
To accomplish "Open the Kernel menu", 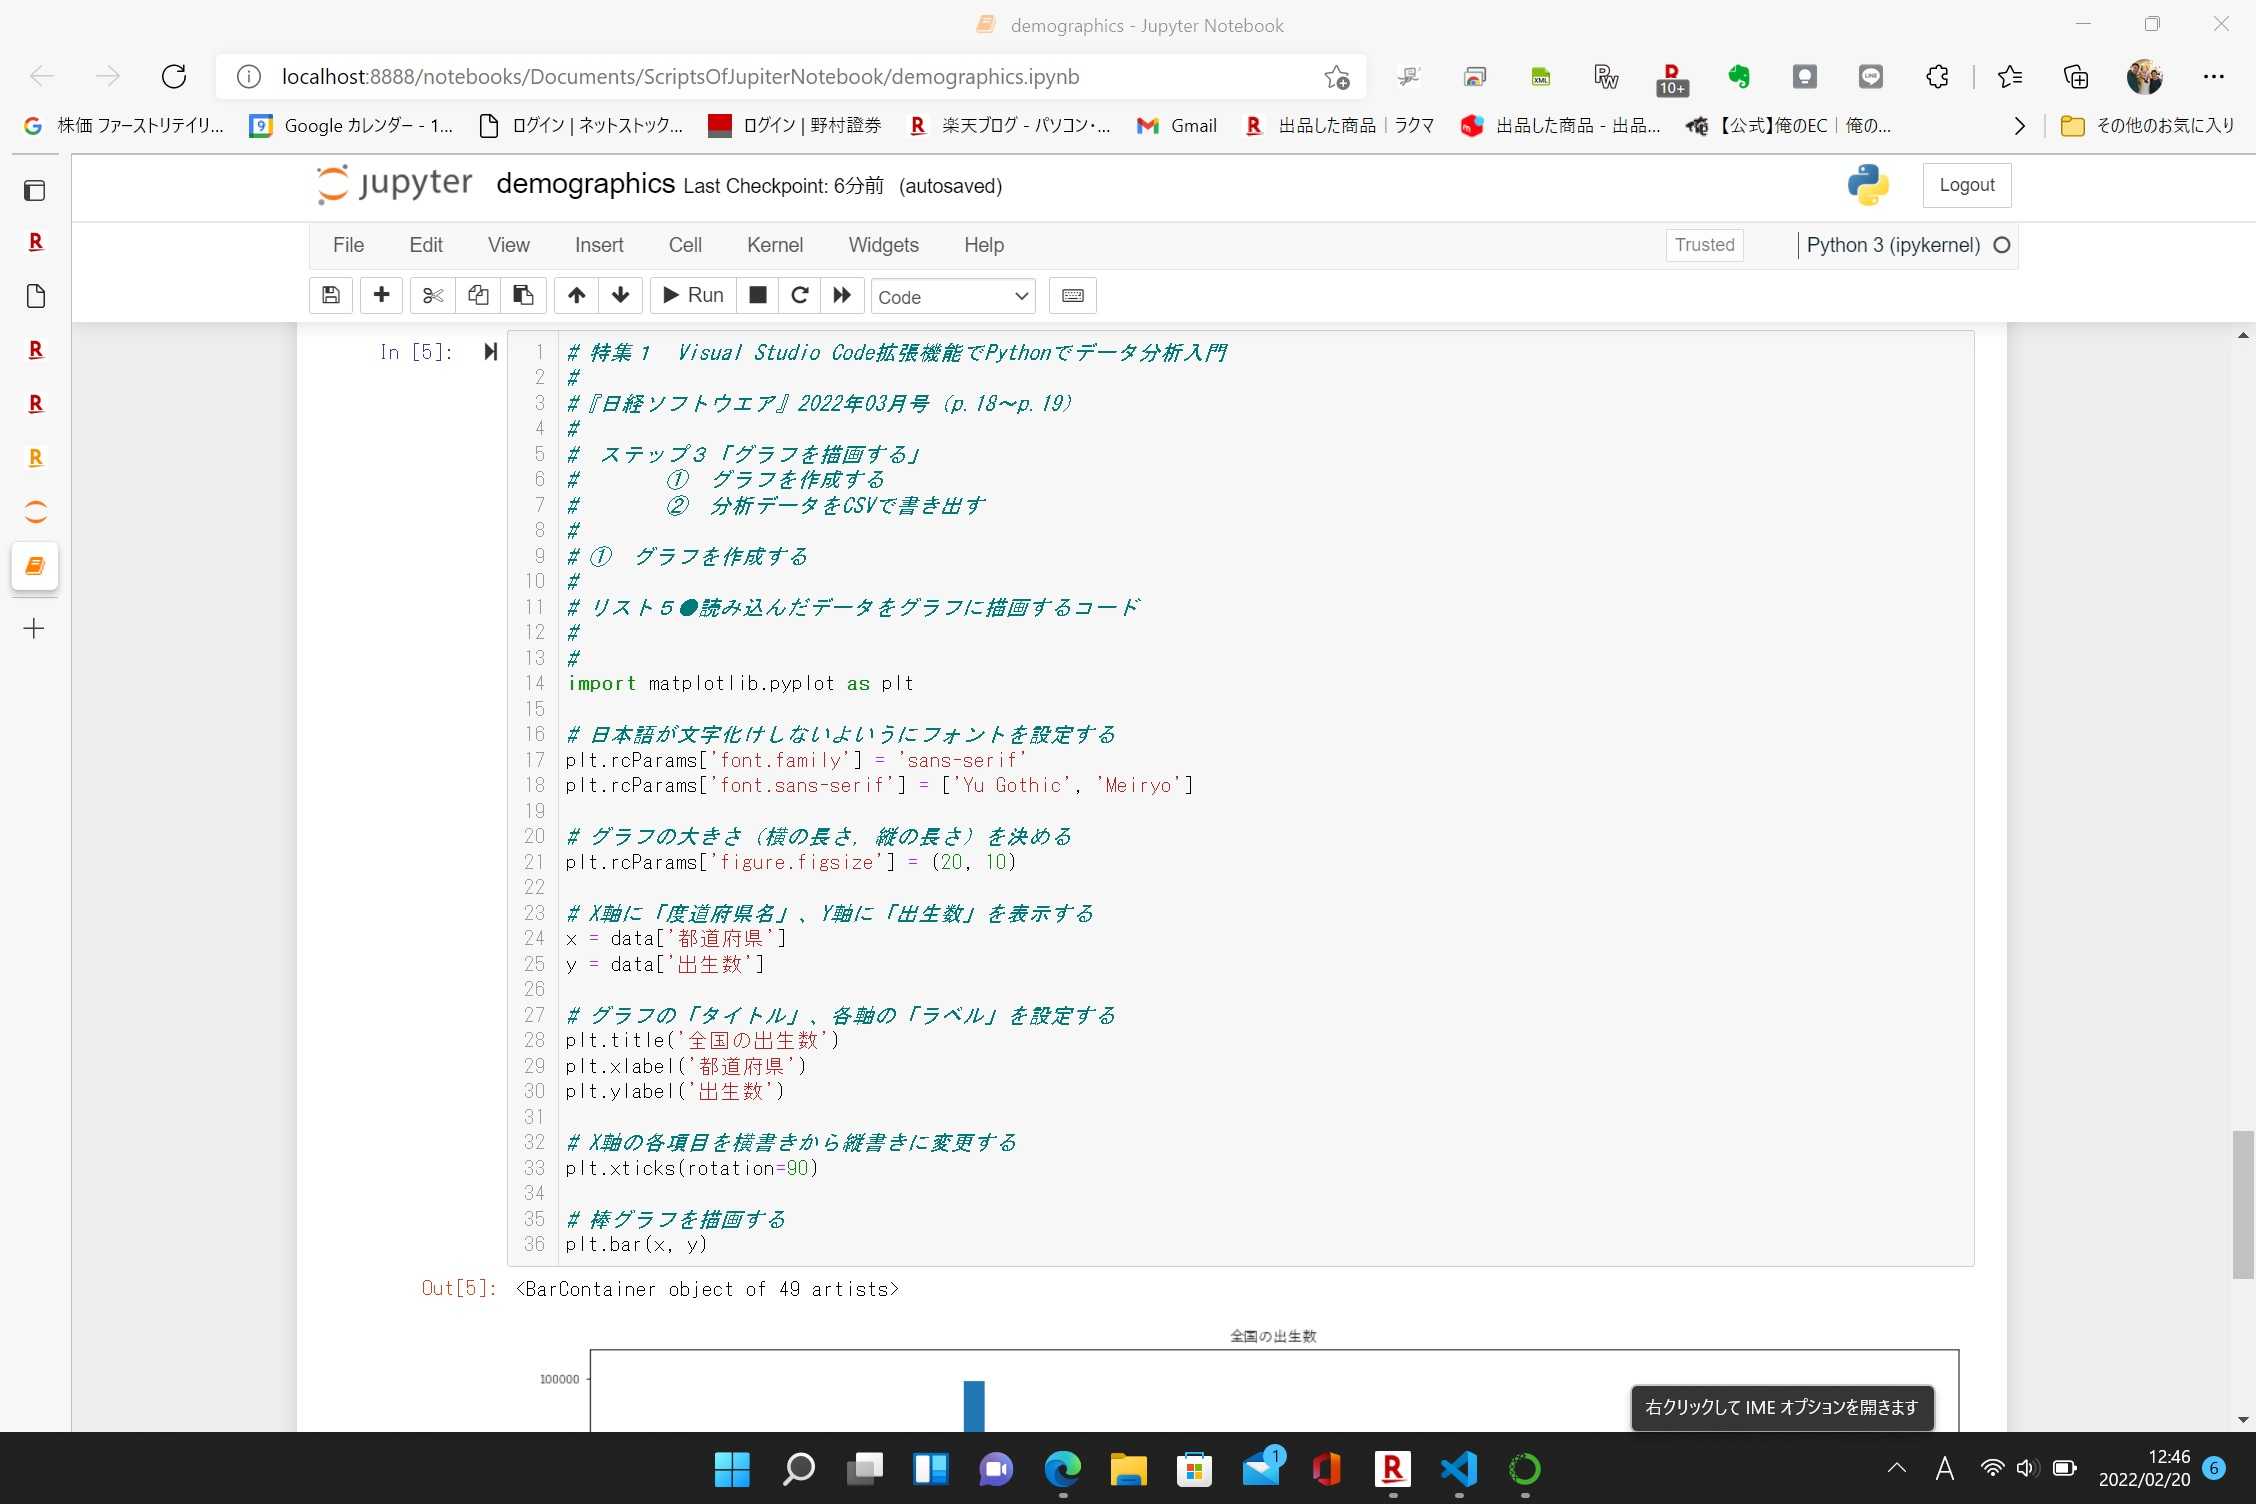I will (774, 245).
